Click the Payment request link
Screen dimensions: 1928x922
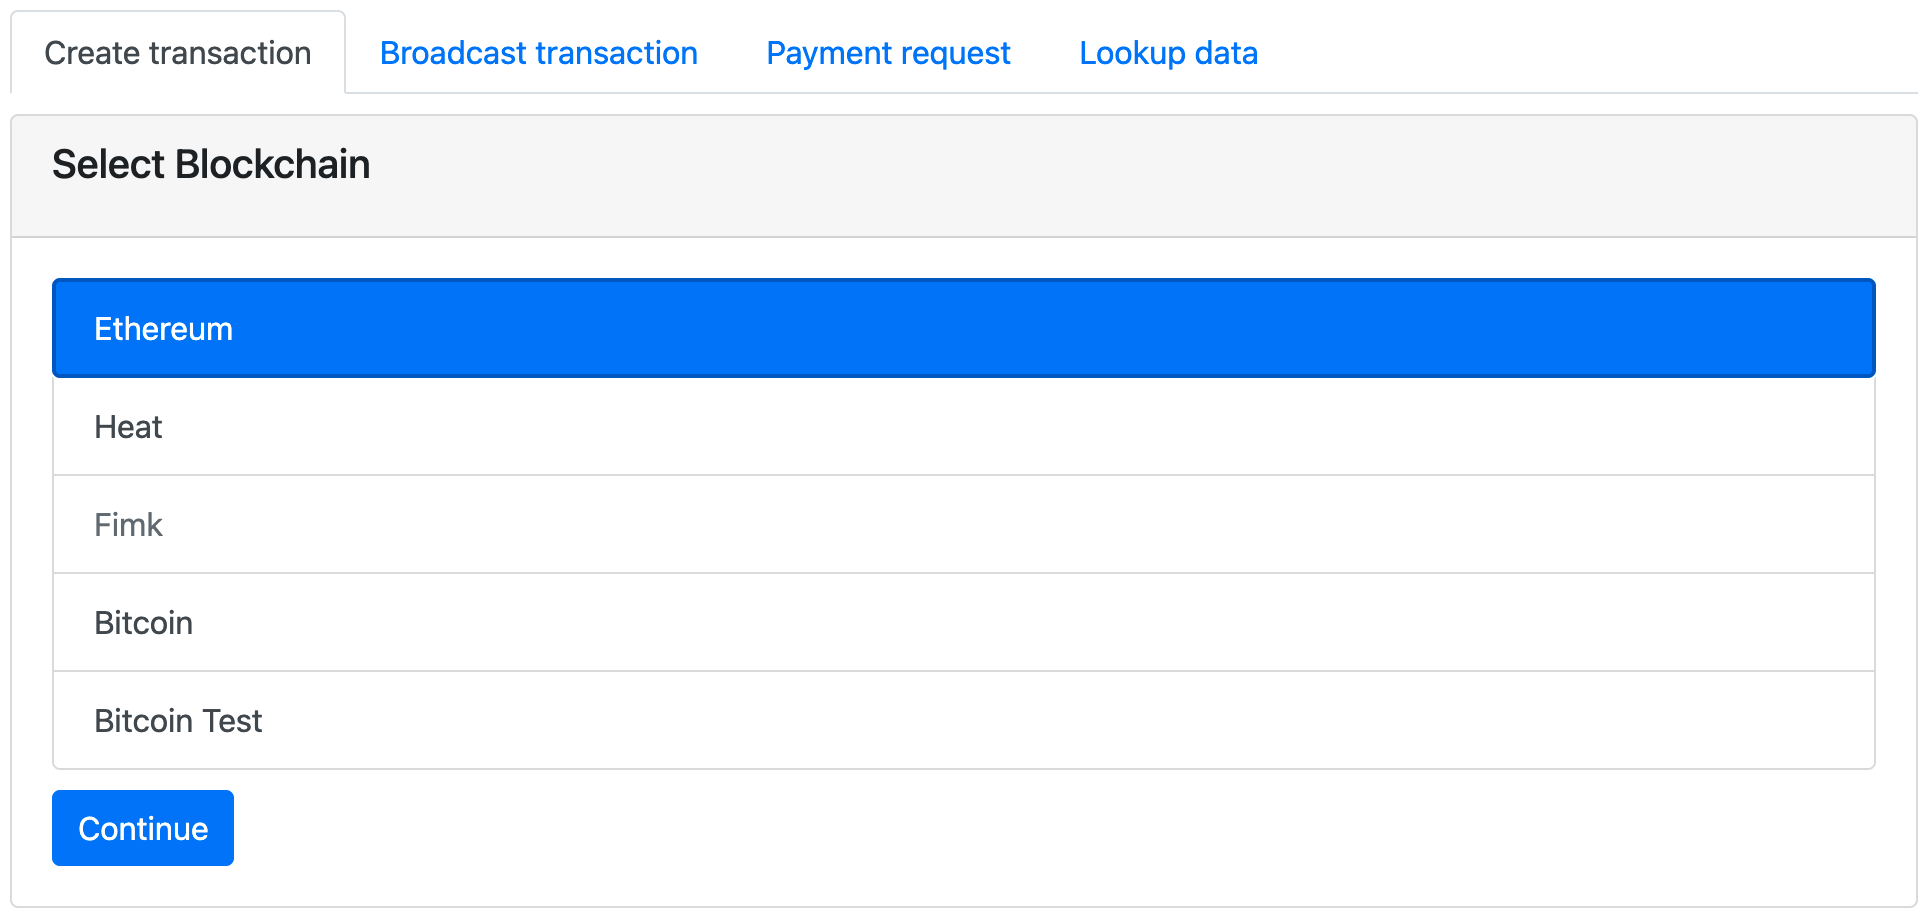pos(888,53)
